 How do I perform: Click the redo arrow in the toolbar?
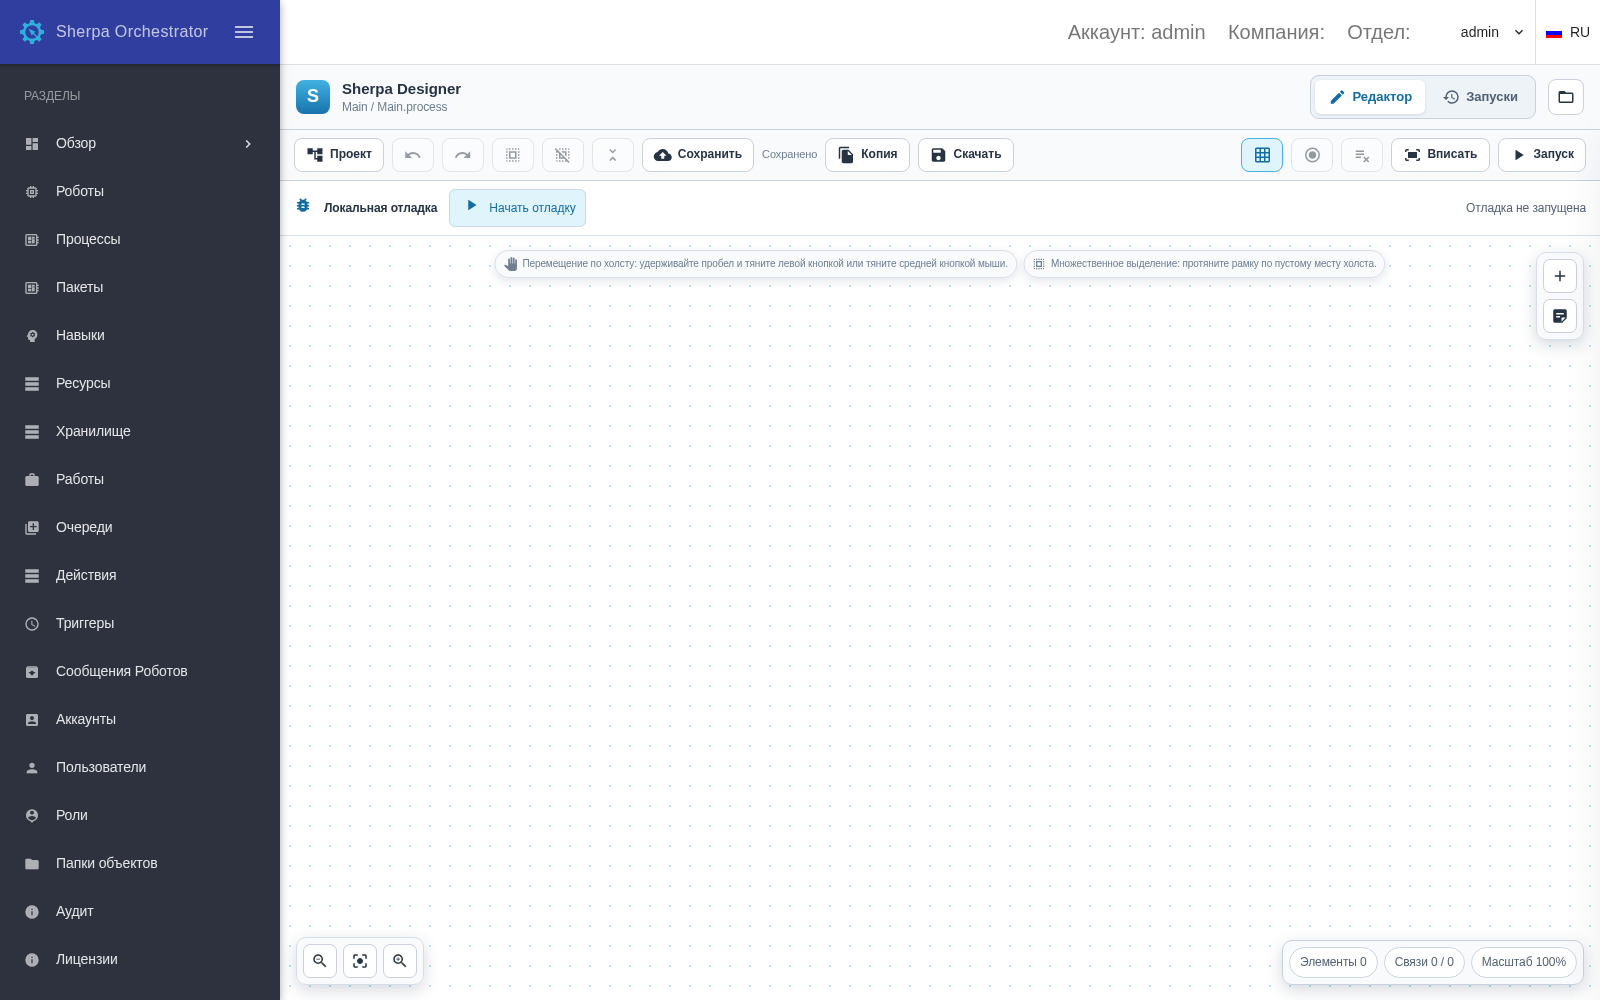(463, 155)
